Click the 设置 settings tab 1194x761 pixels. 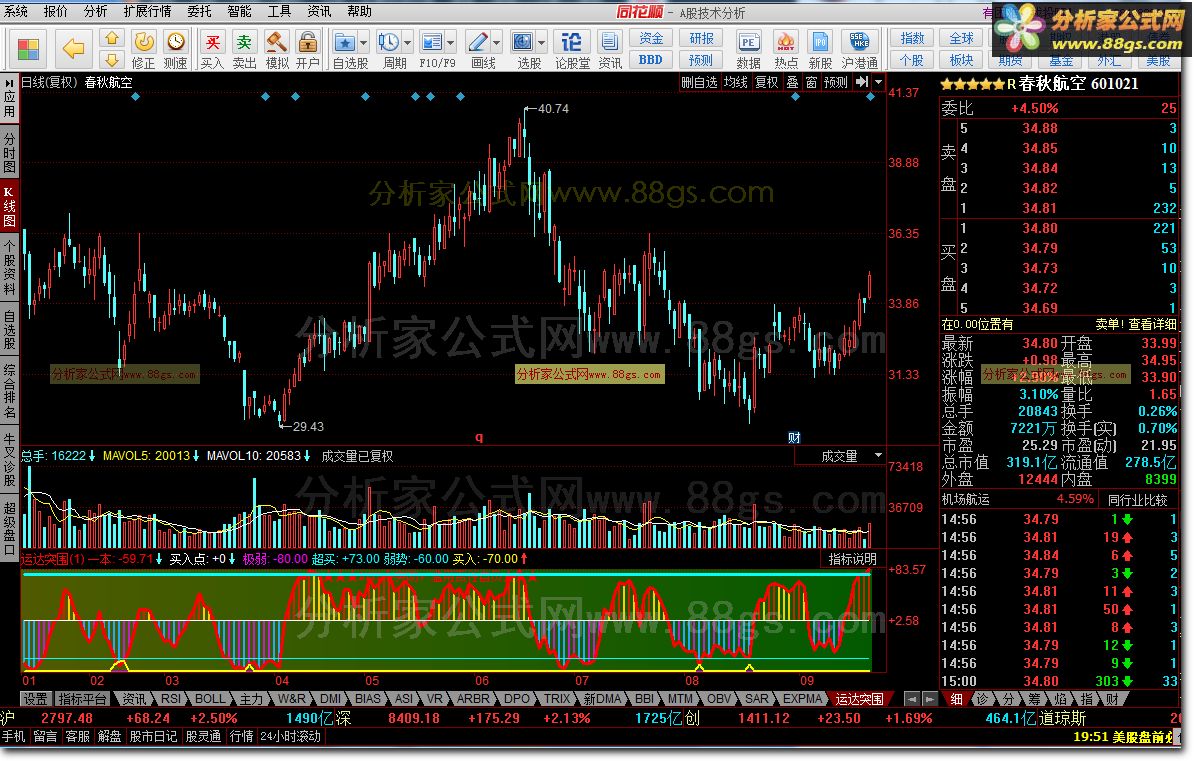(x=35, y=699)
